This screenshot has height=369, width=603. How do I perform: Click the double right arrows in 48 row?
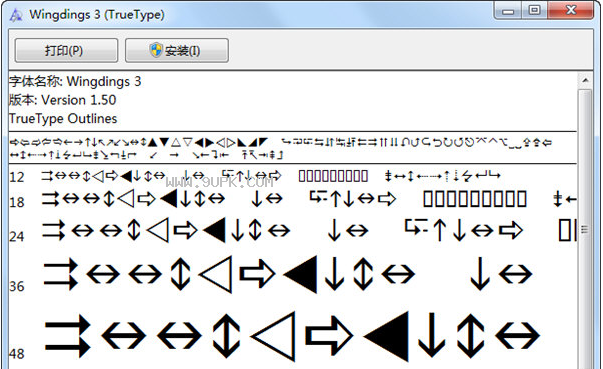pyautogui.click(x=68, y=336)
